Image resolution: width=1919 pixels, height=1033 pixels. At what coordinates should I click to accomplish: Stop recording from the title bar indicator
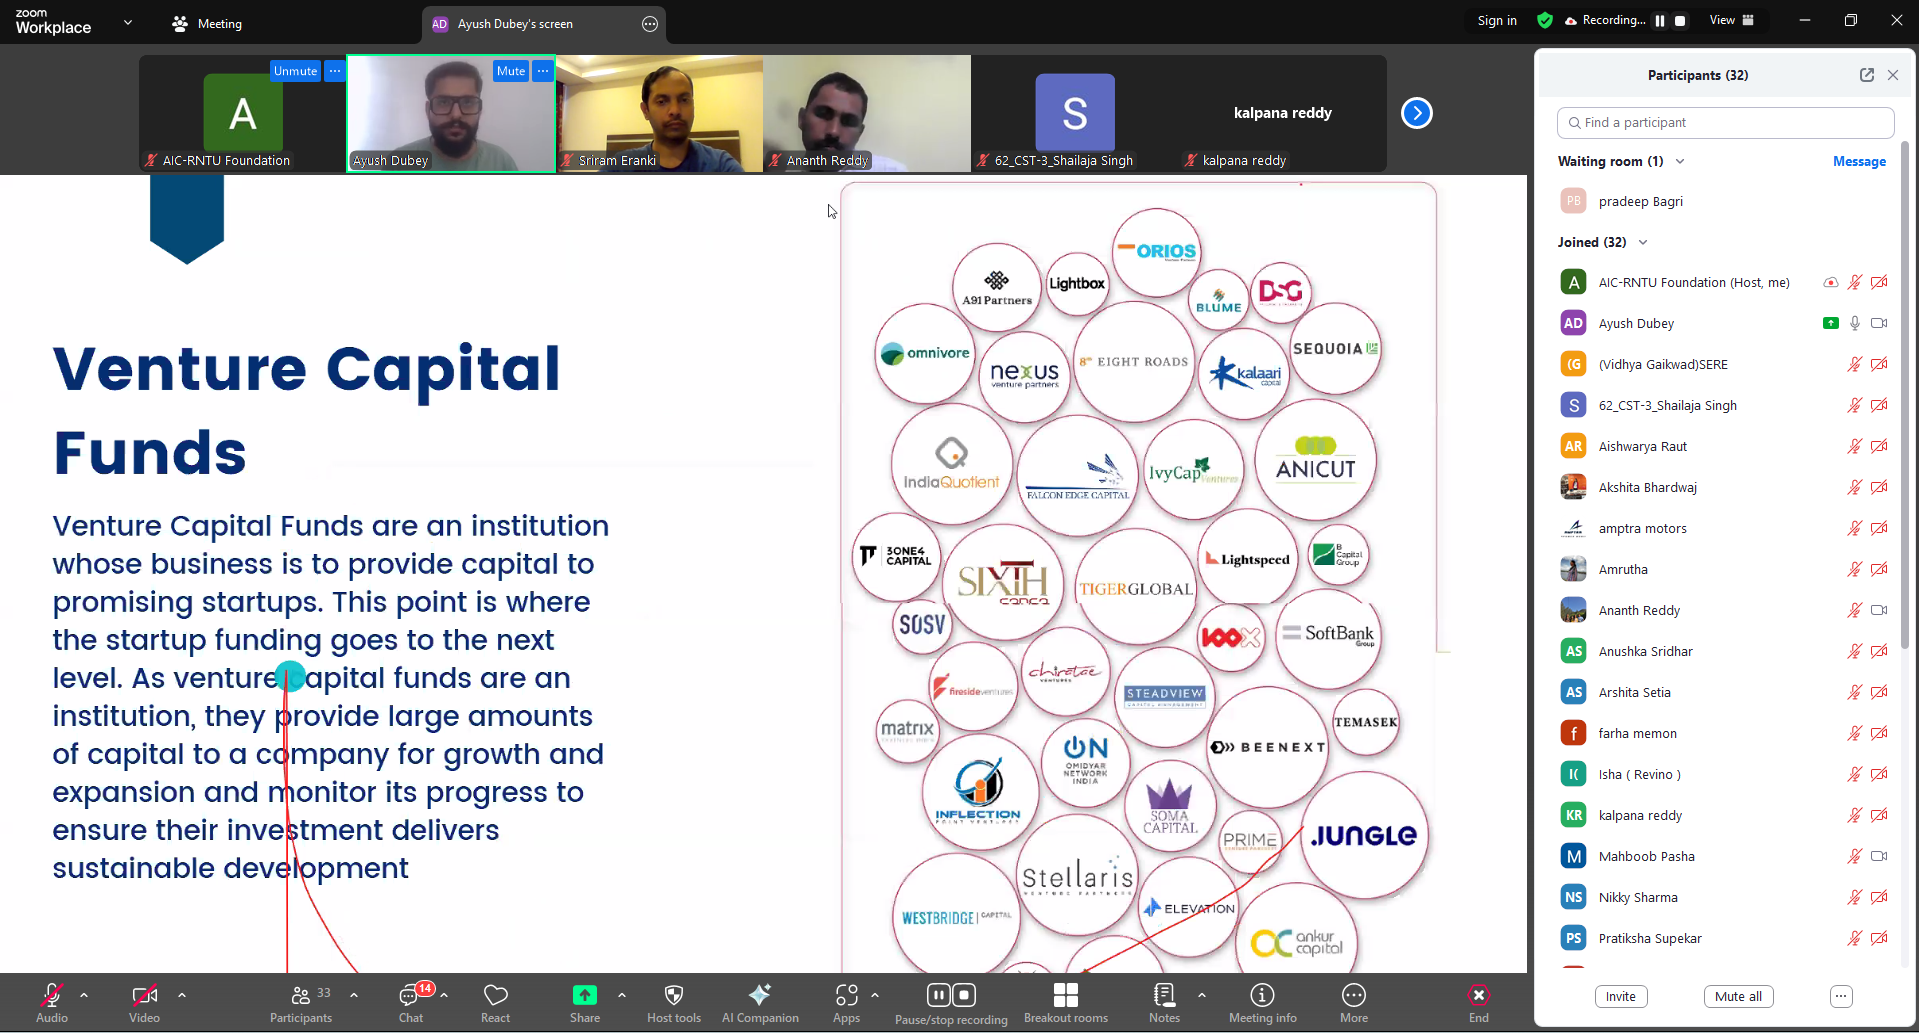[x=1680, y=20]
